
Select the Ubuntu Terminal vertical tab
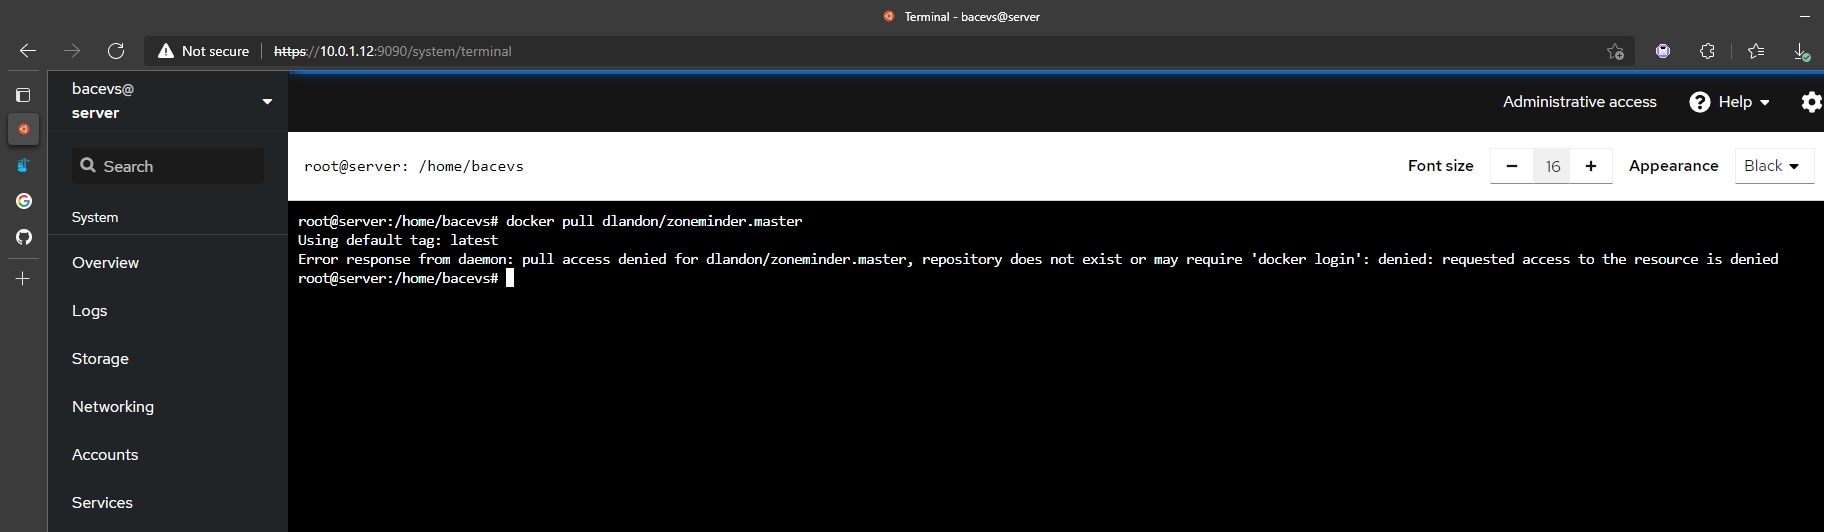[x=23, y=129]
